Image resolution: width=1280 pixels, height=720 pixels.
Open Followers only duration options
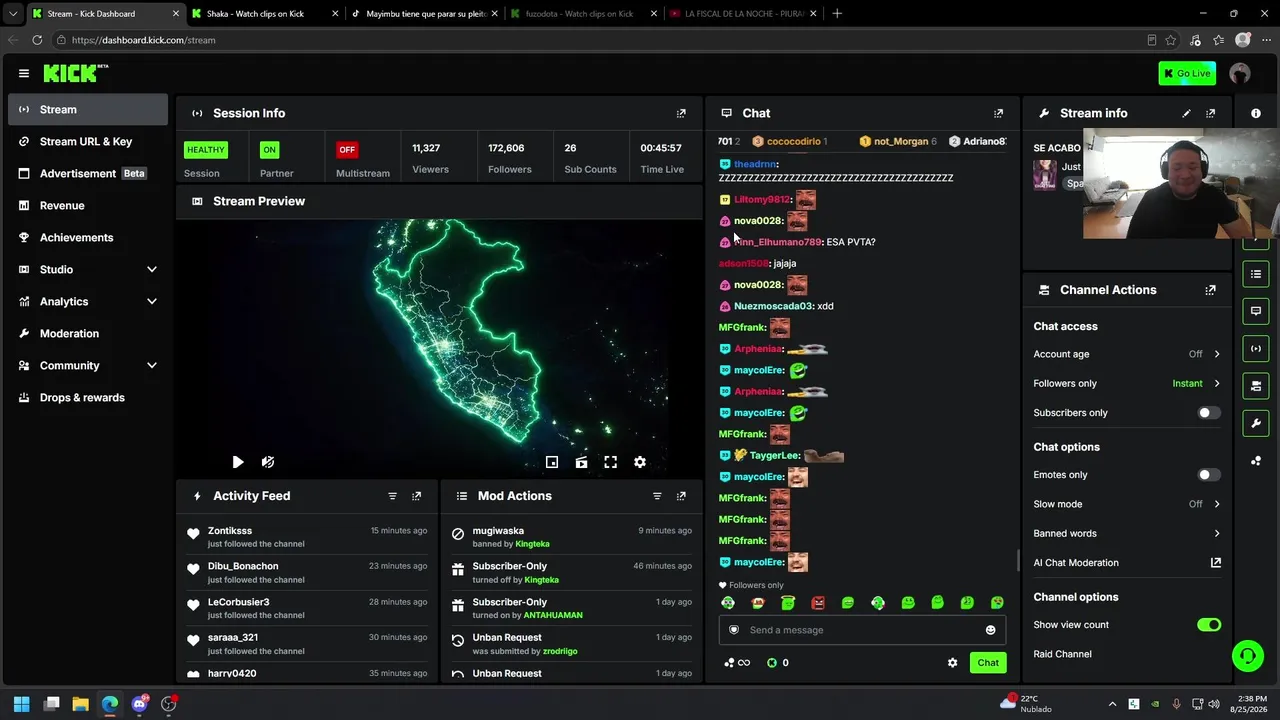(x=1127, y=384)
